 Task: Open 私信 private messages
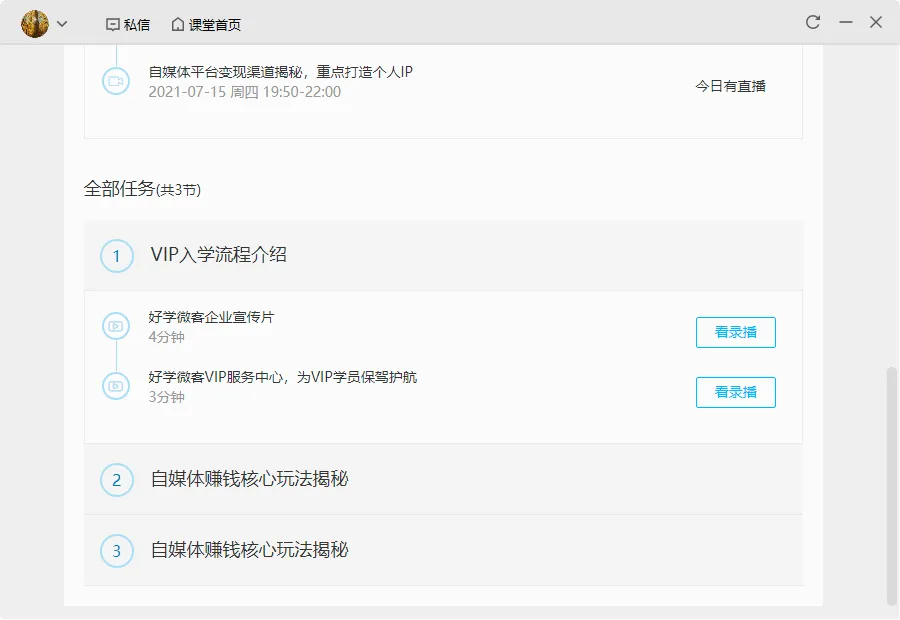[128, 25]
